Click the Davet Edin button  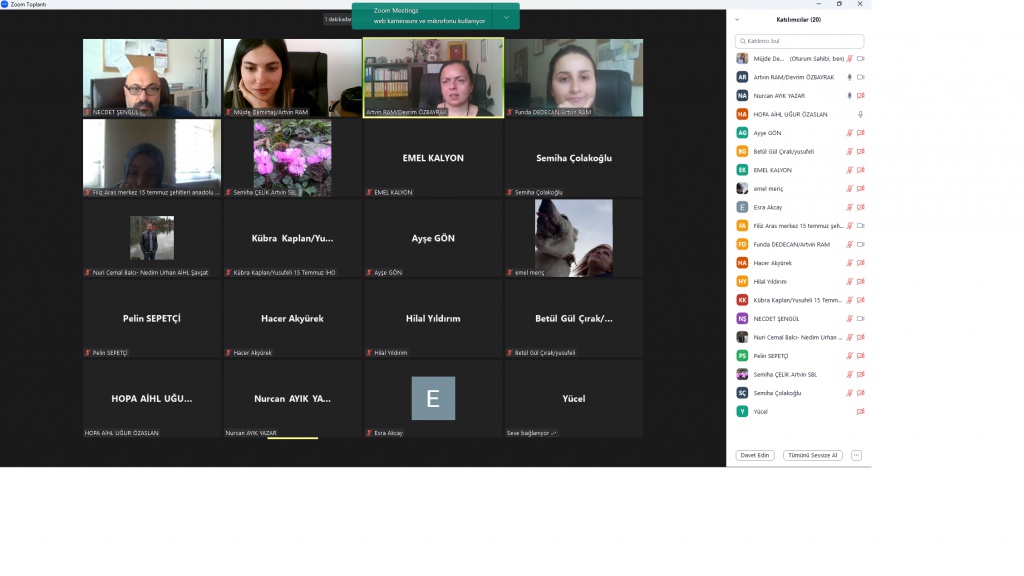coord(755,455)
